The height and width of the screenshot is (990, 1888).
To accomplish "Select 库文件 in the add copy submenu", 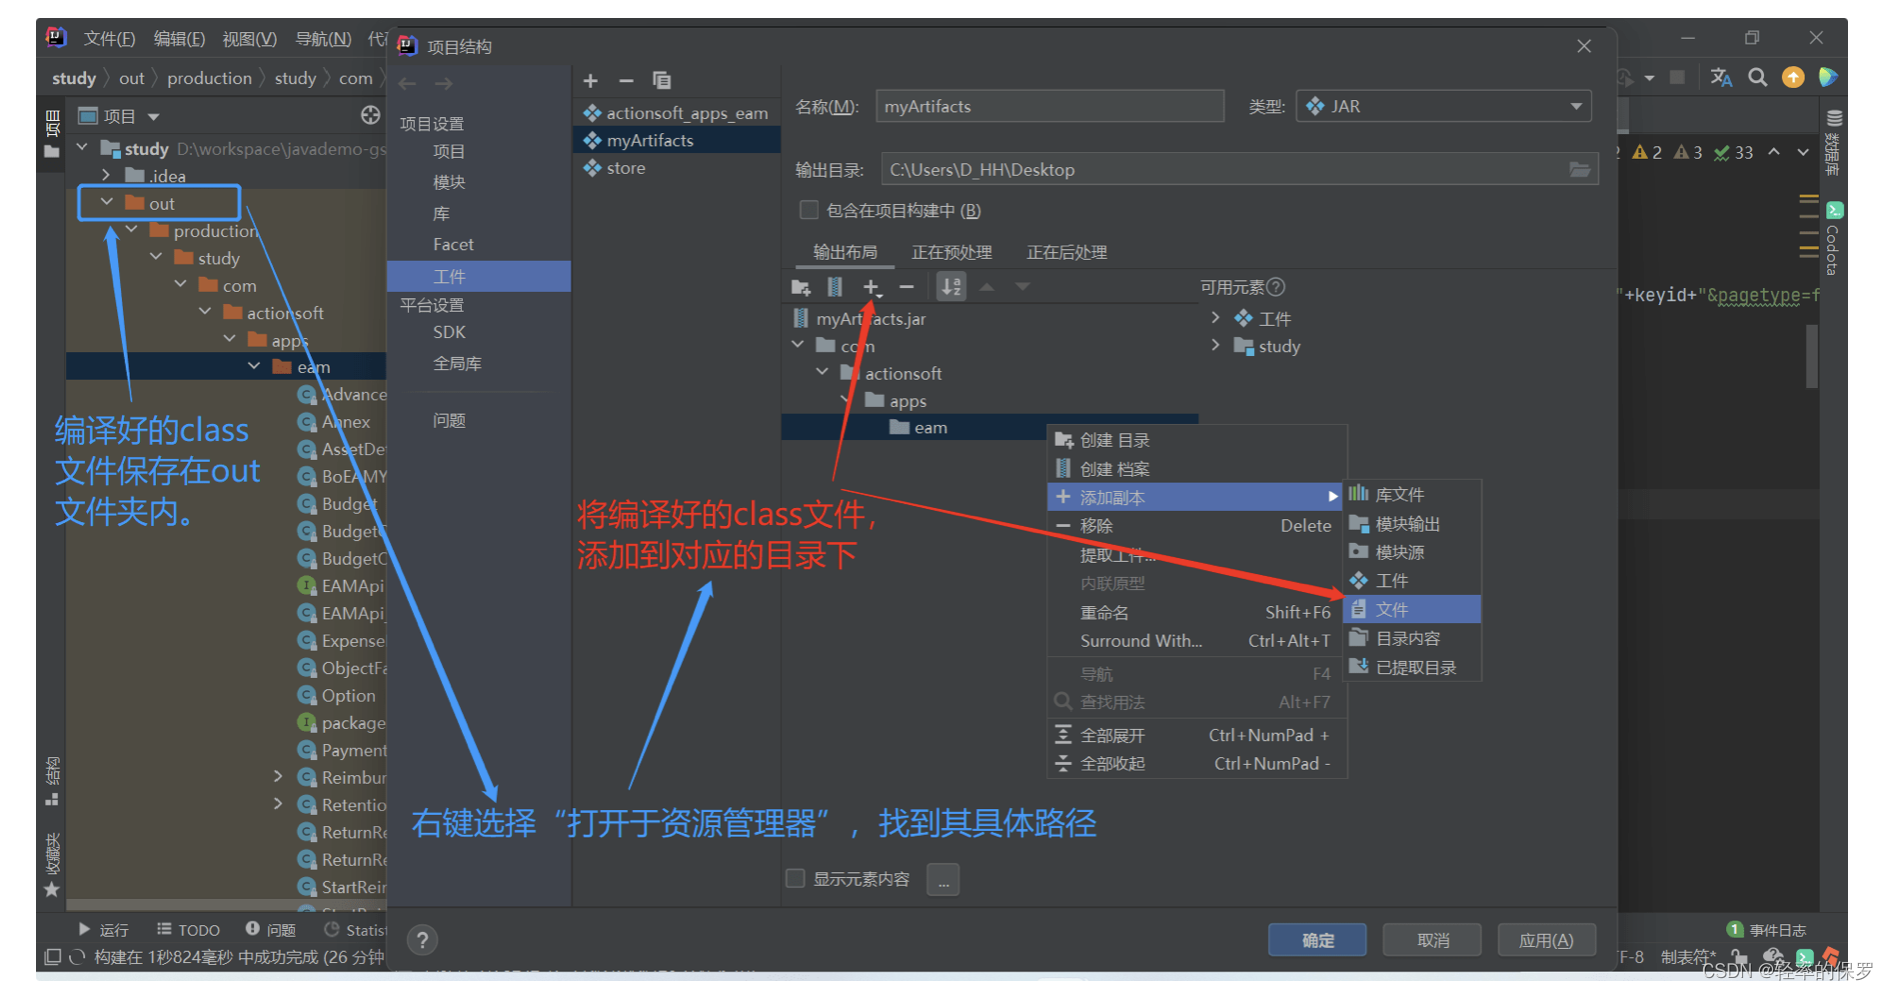I will [x=1412, y=494].
